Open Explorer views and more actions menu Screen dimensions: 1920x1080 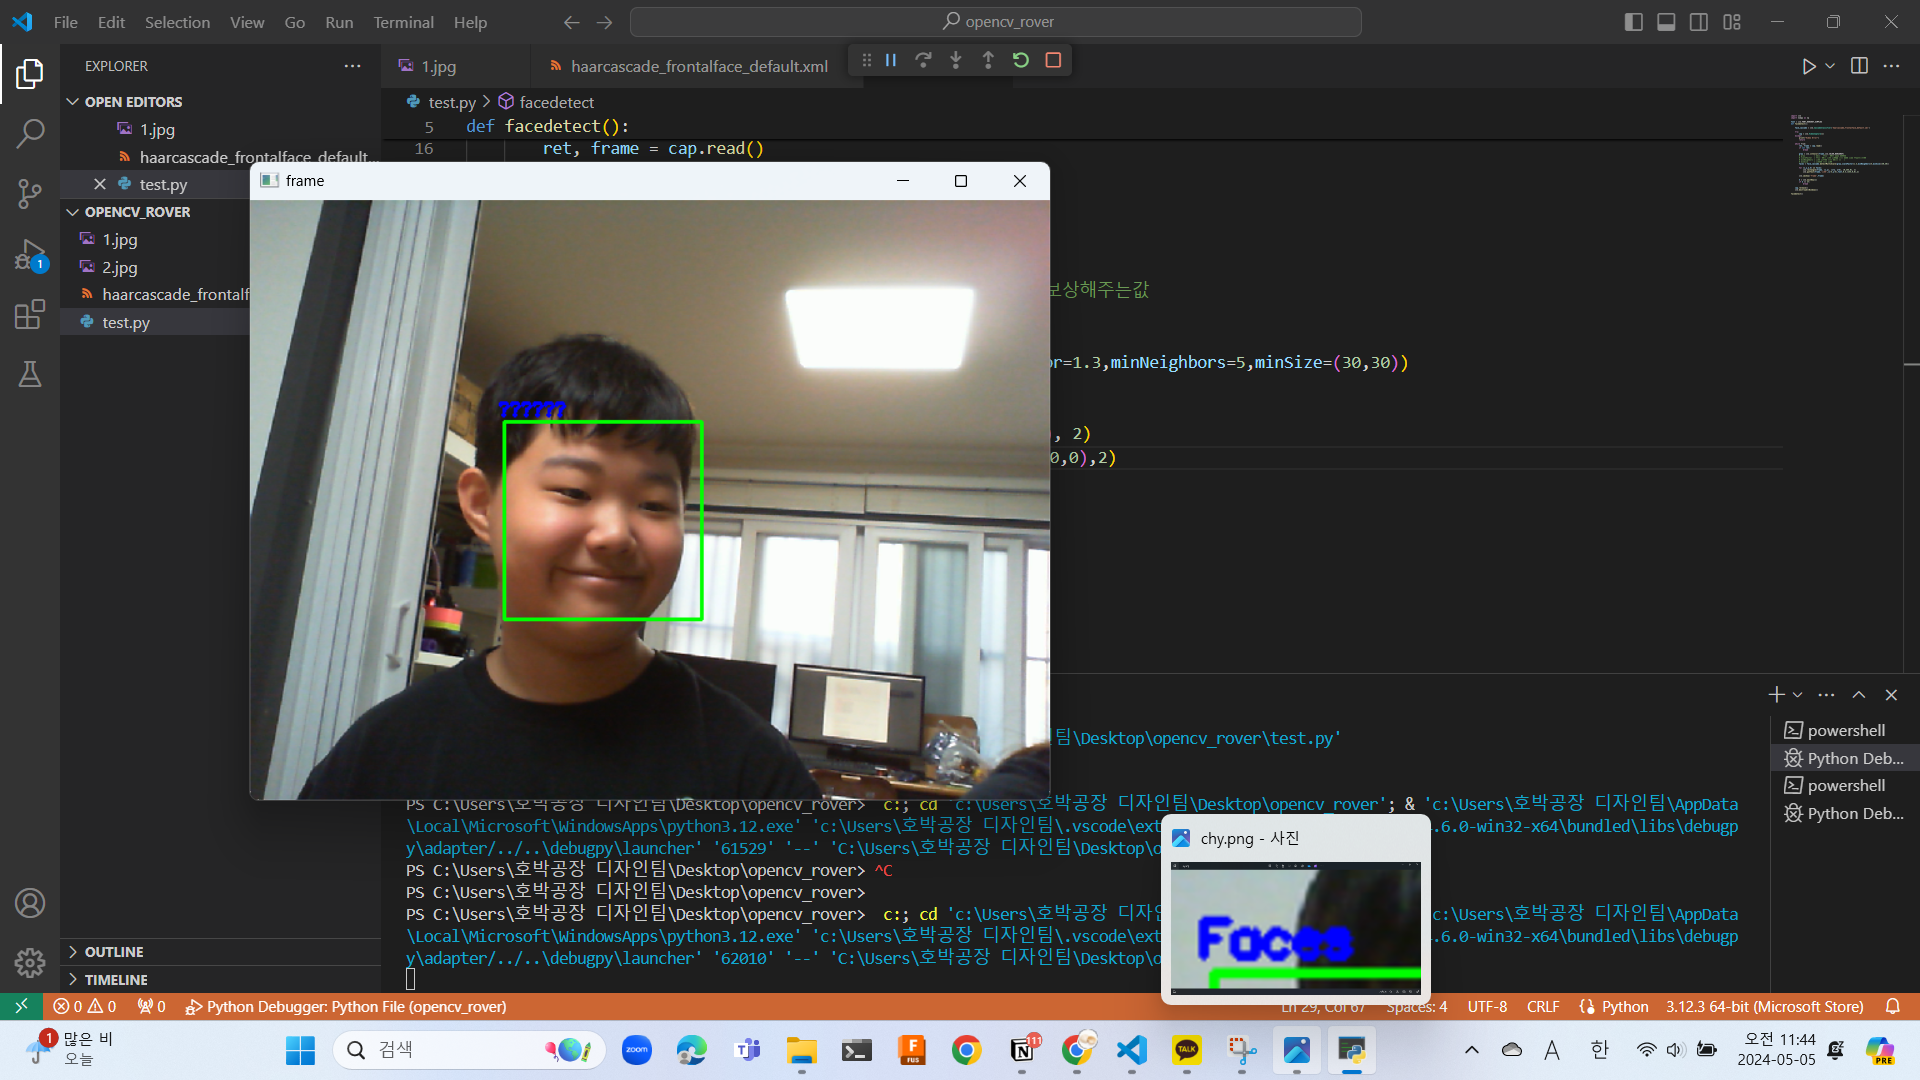tap(352, 66)
